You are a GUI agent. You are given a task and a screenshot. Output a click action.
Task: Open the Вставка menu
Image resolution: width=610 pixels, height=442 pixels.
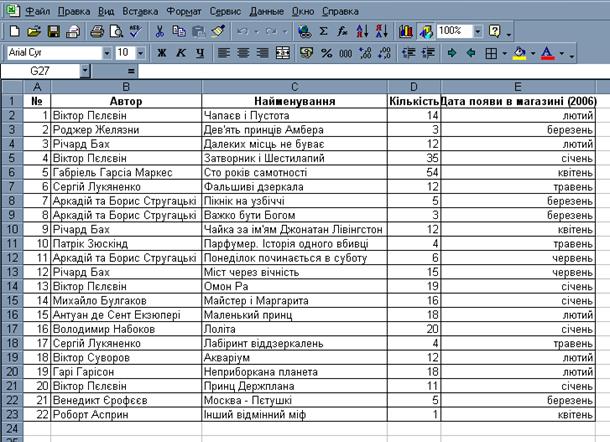pyautogui.click(x=140, y=12)
